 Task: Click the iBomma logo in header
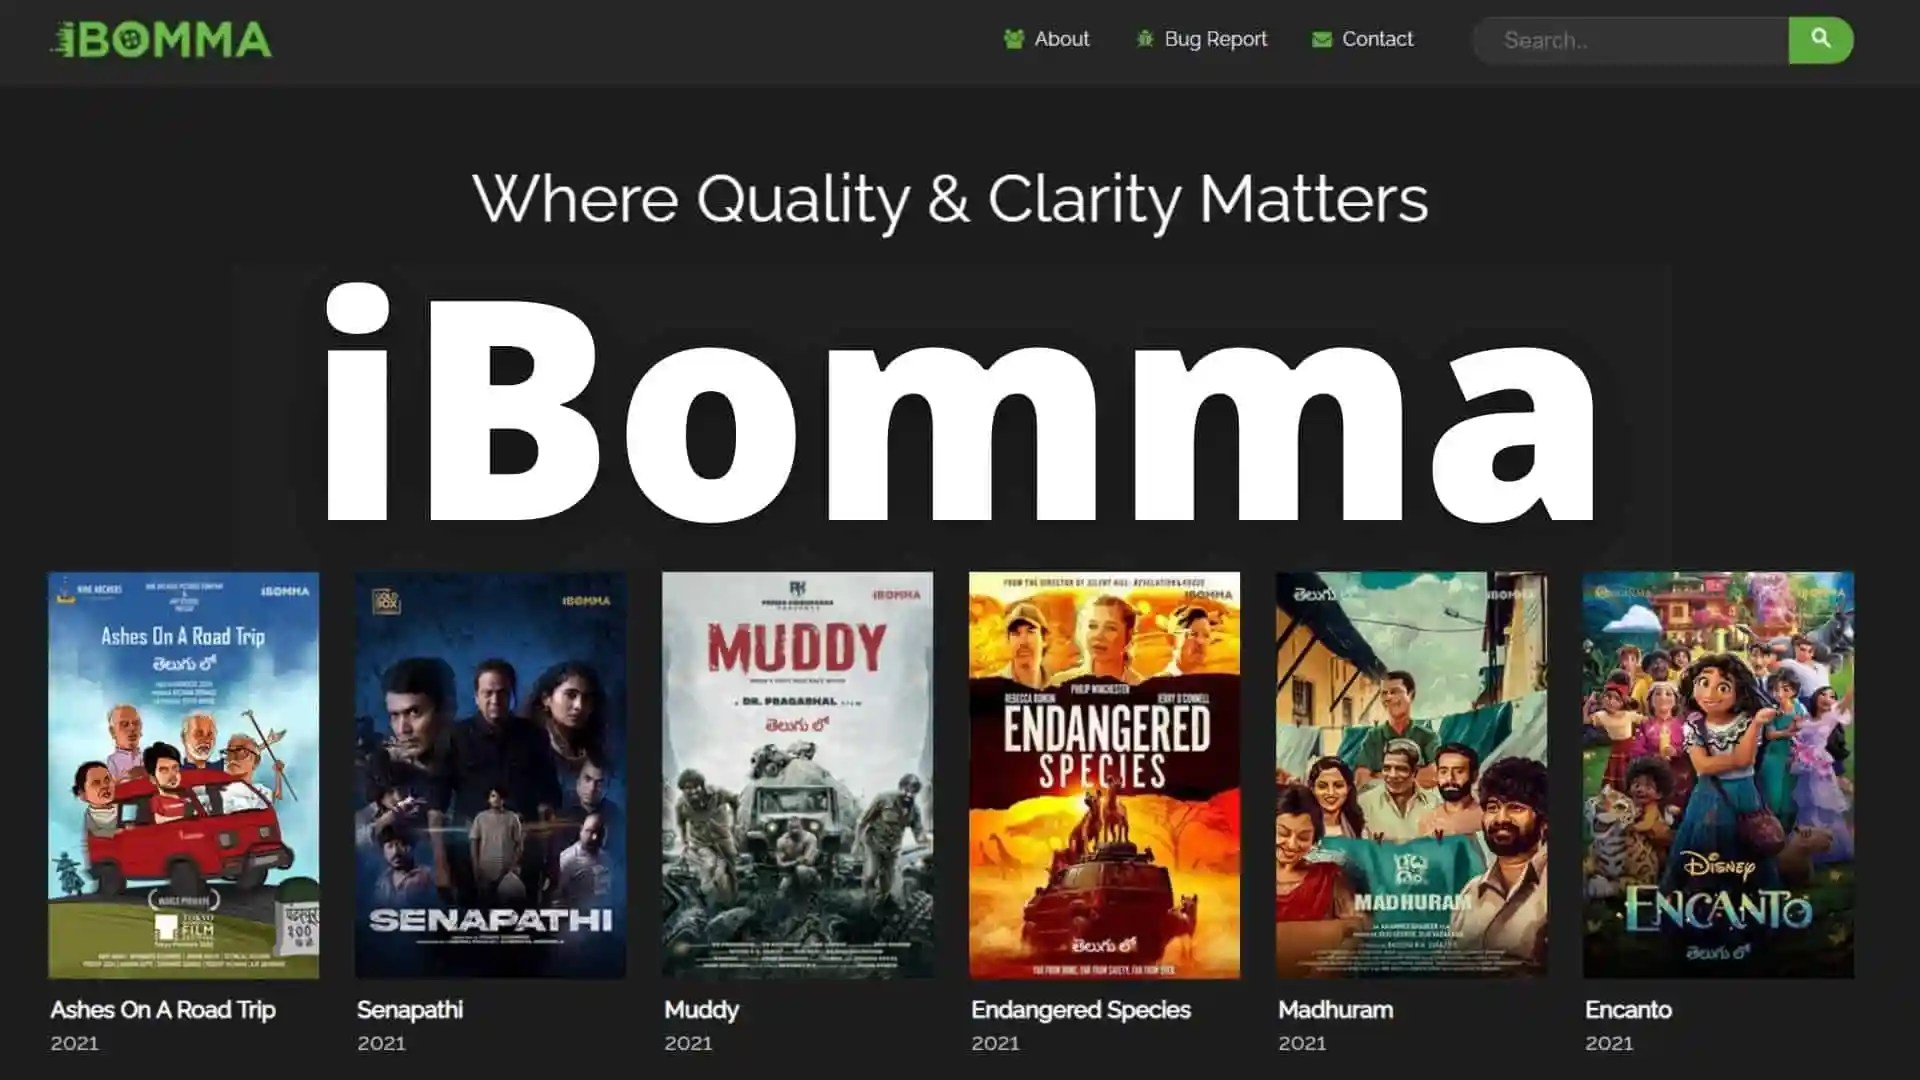pyautogui.click(x=161, y=40)
